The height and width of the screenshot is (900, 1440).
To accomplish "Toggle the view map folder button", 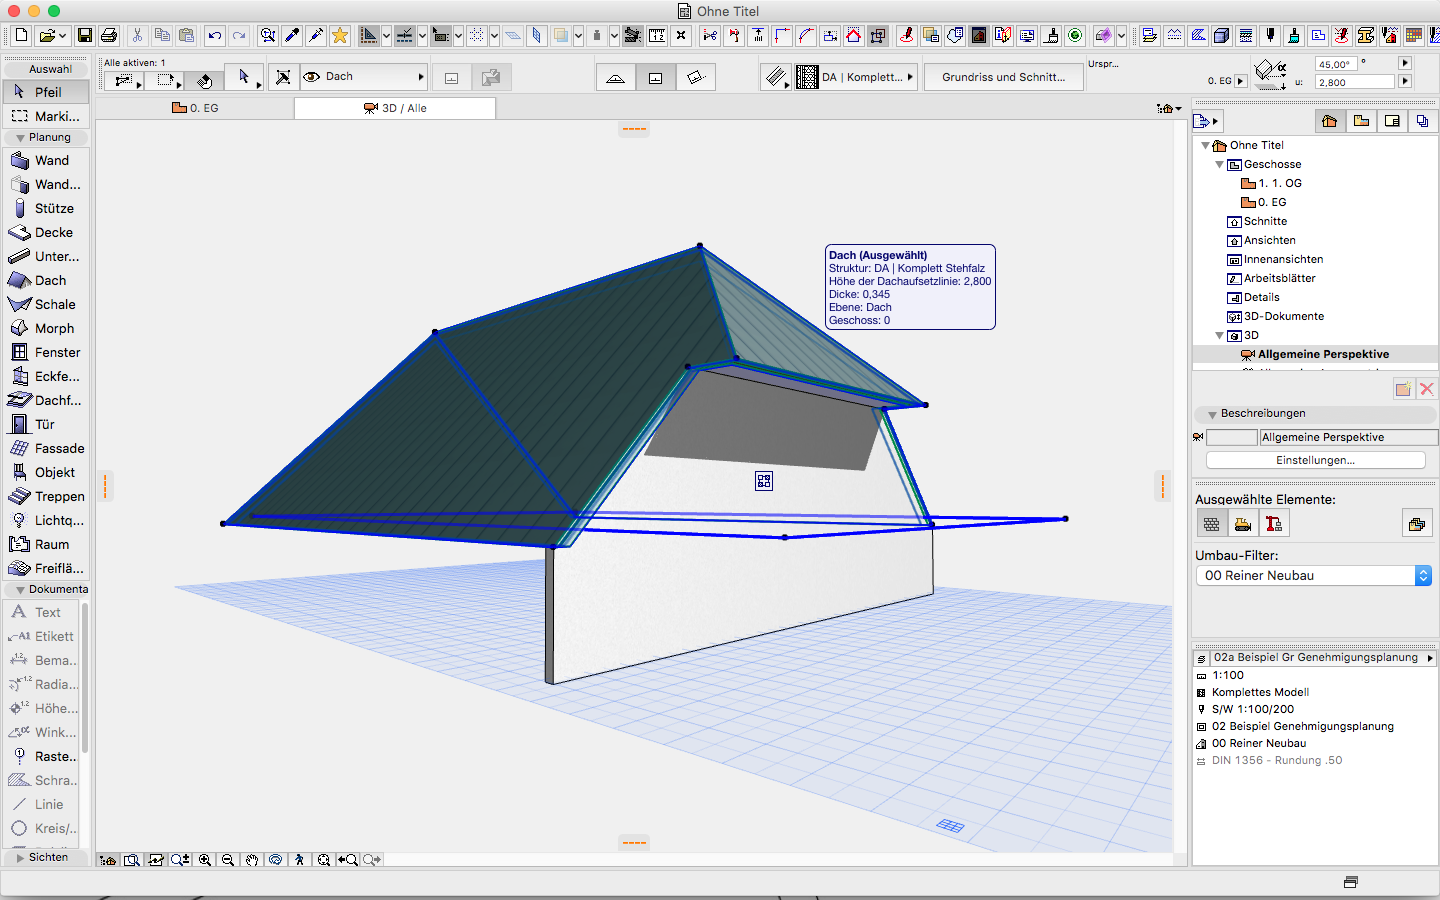I will point(1361,121).
